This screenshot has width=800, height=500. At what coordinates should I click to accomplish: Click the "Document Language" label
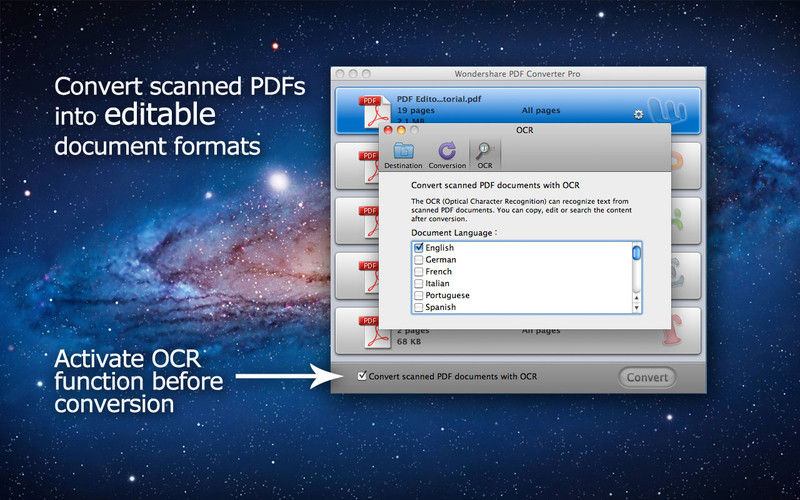(454, 233)
